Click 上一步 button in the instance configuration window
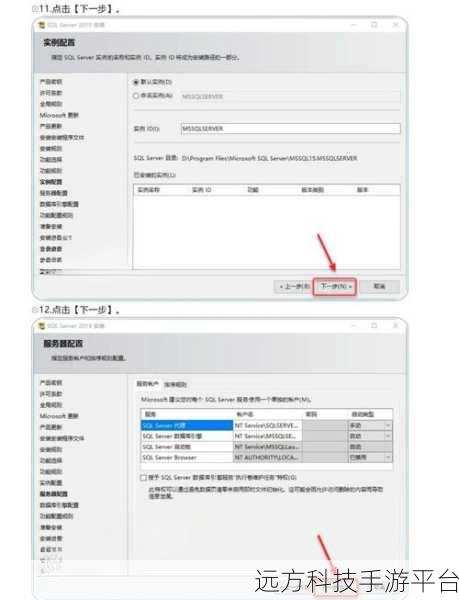Screen dimensions: 459x600 pyautogui.click(x=293, y=286)
